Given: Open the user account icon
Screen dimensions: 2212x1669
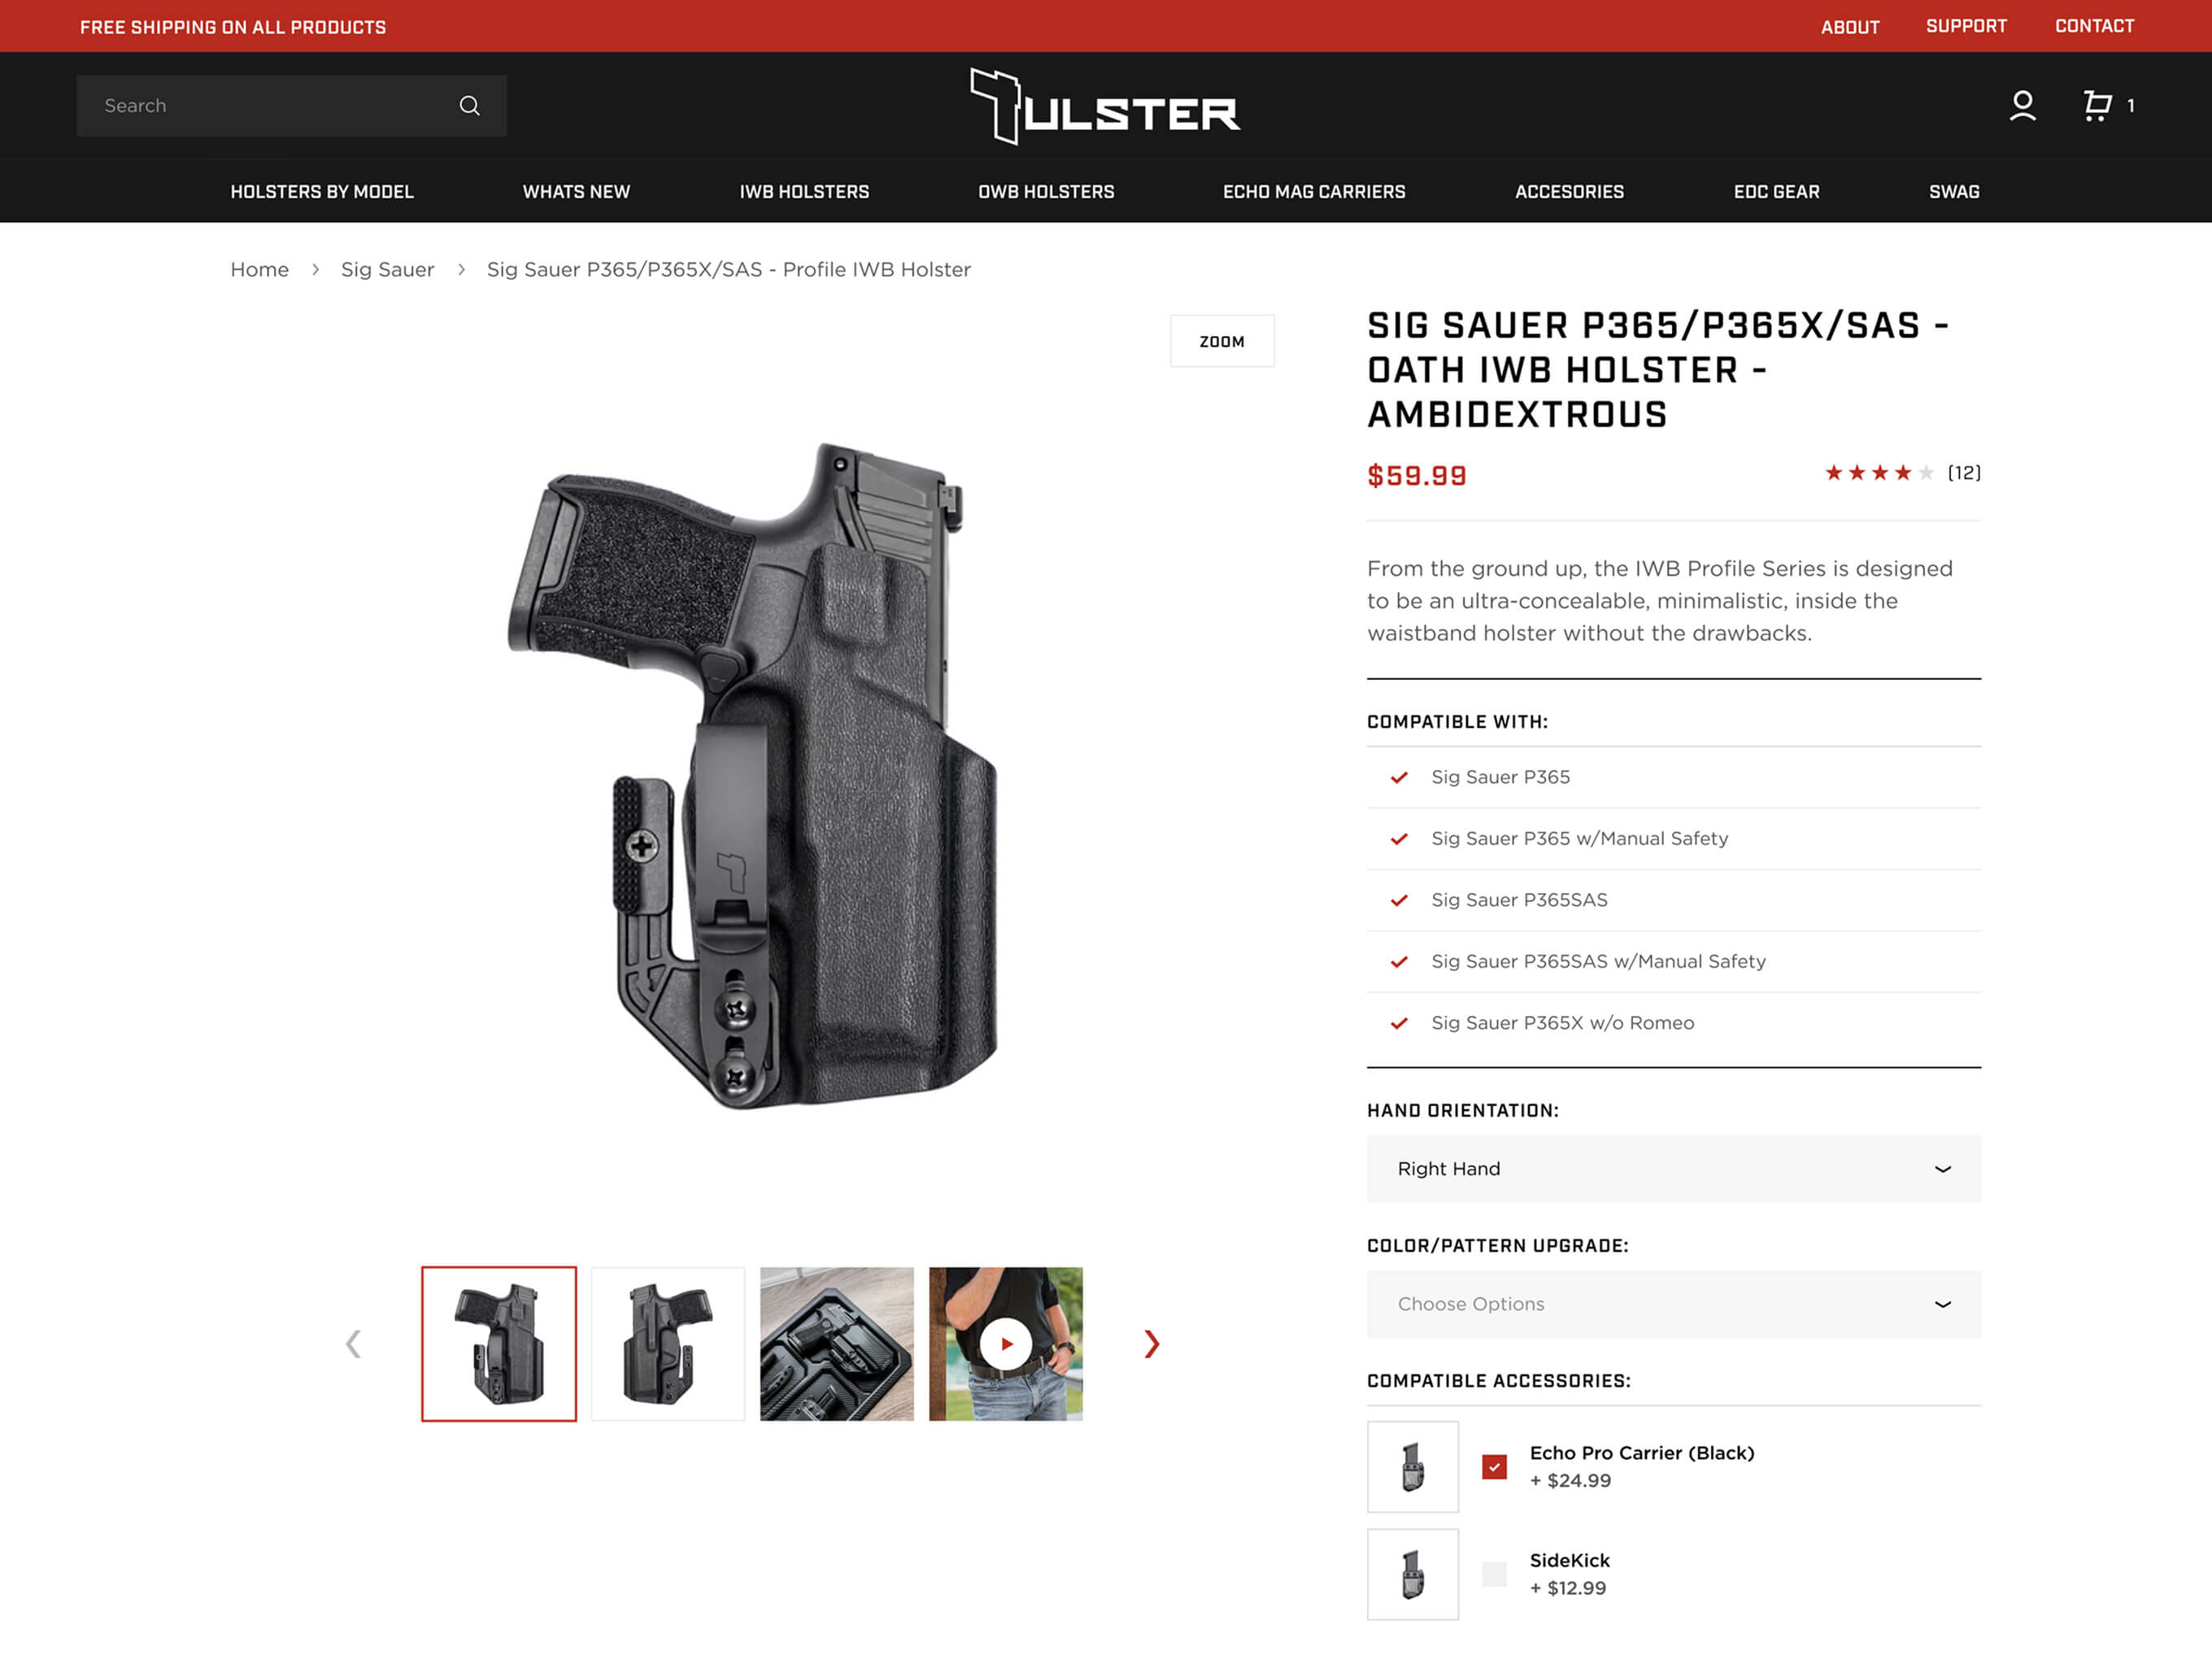Looking at the screenshot, I should click(x=2022, y=106).
